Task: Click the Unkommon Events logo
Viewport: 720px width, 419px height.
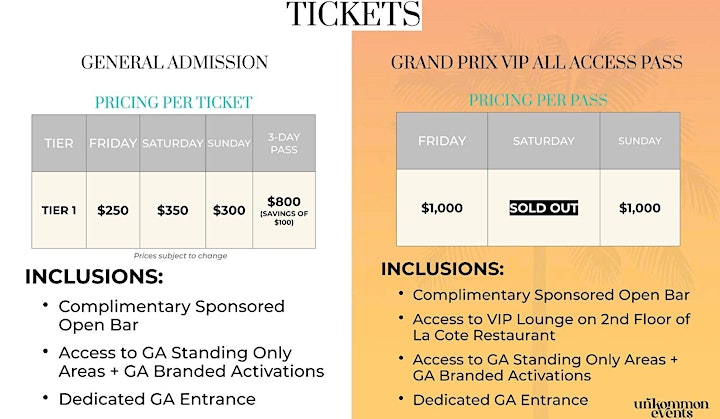Action: [671, 408]
